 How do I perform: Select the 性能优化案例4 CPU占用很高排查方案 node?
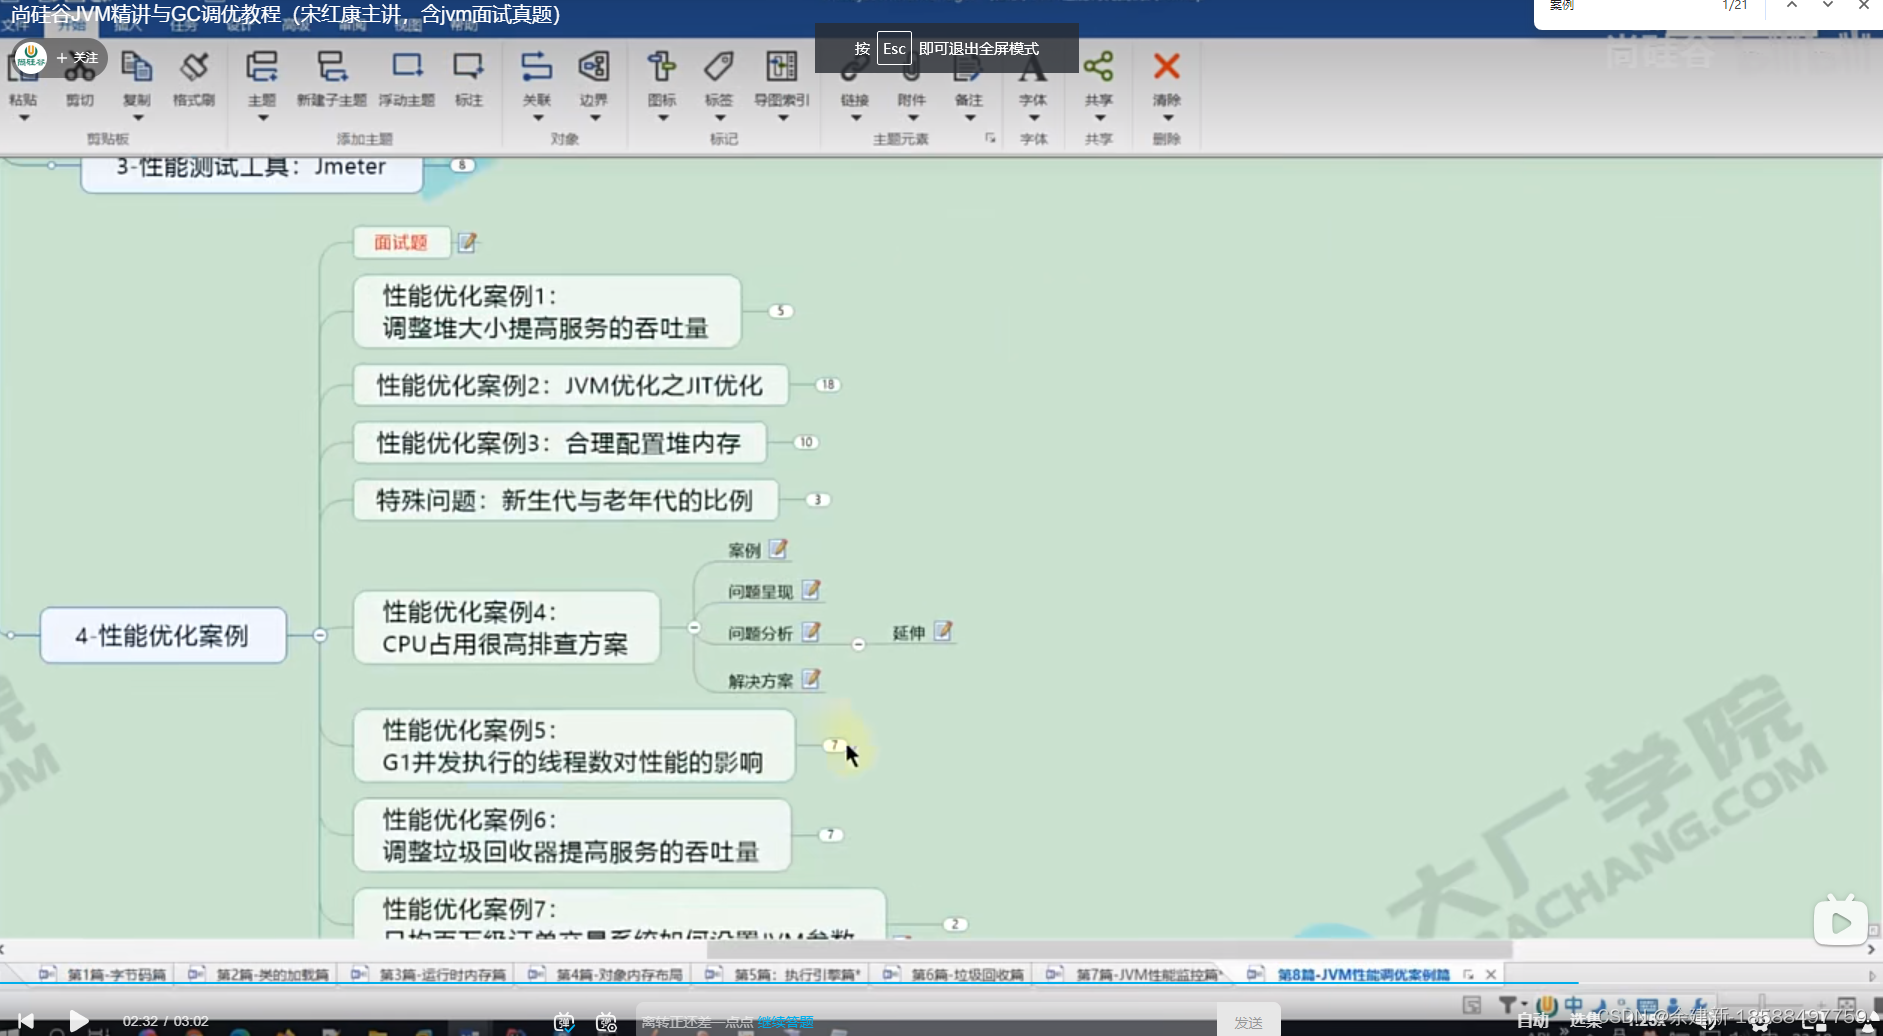(506, 627)
